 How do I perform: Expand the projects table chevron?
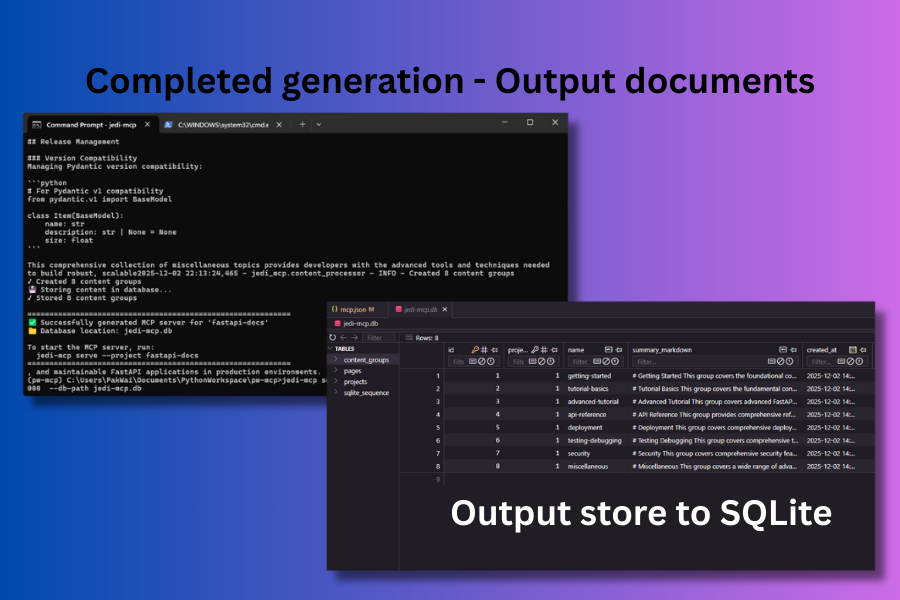pyautogui.click(x=336, y=381)
